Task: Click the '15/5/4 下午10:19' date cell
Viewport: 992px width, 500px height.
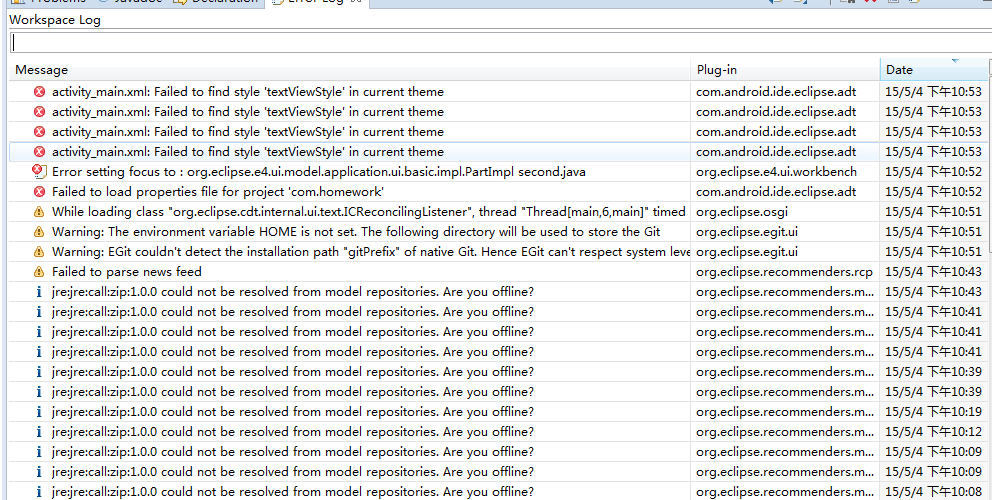Action: pos(934,412)
